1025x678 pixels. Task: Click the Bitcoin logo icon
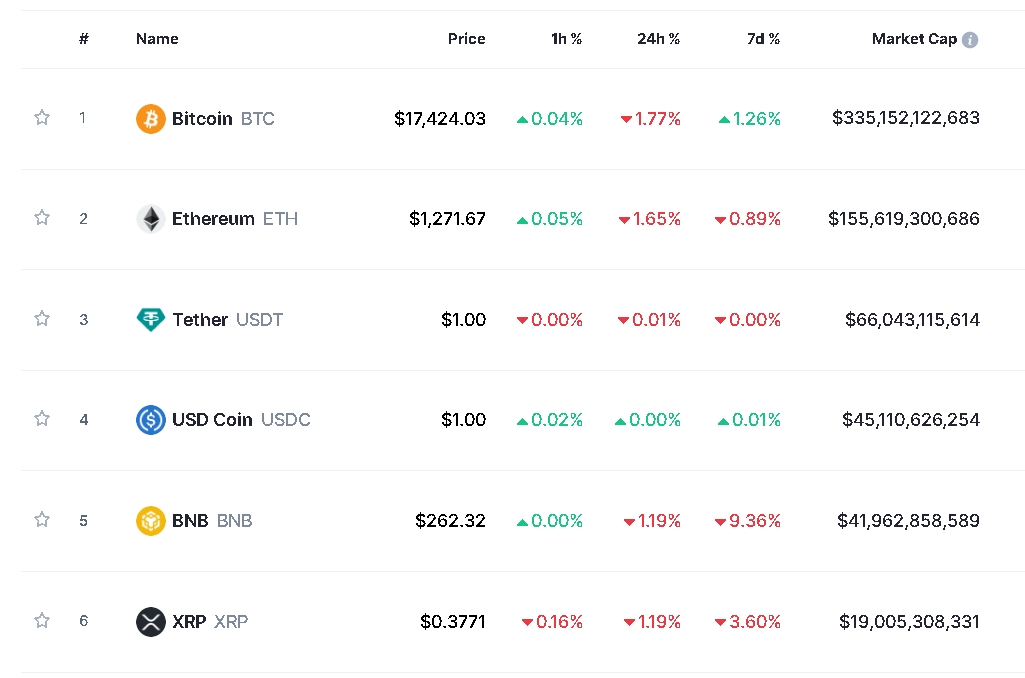point(150,119)
